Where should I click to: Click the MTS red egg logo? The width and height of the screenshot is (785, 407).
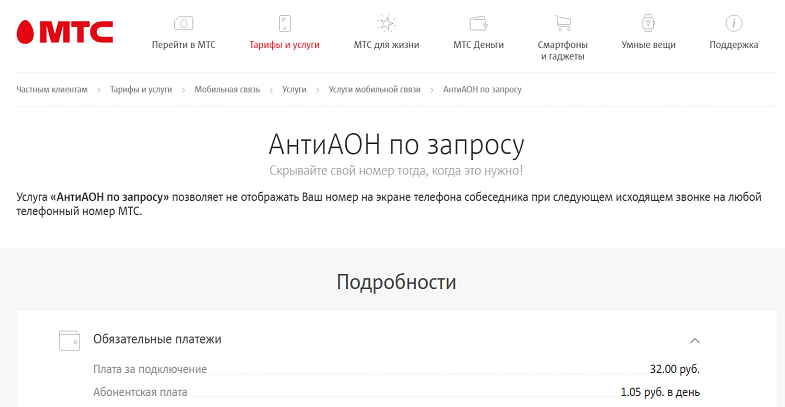(x=27, y=34)
